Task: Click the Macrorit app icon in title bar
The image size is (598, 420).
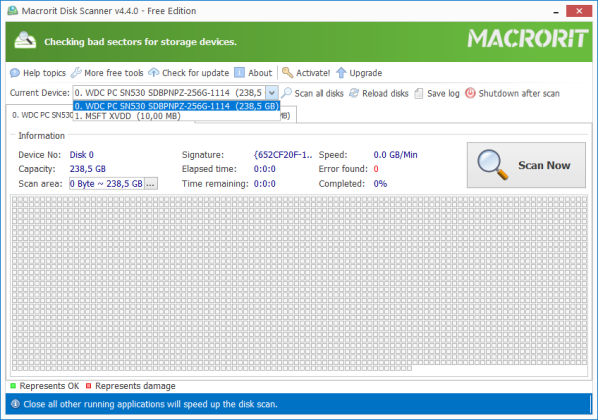Action: tap(13, 11)
